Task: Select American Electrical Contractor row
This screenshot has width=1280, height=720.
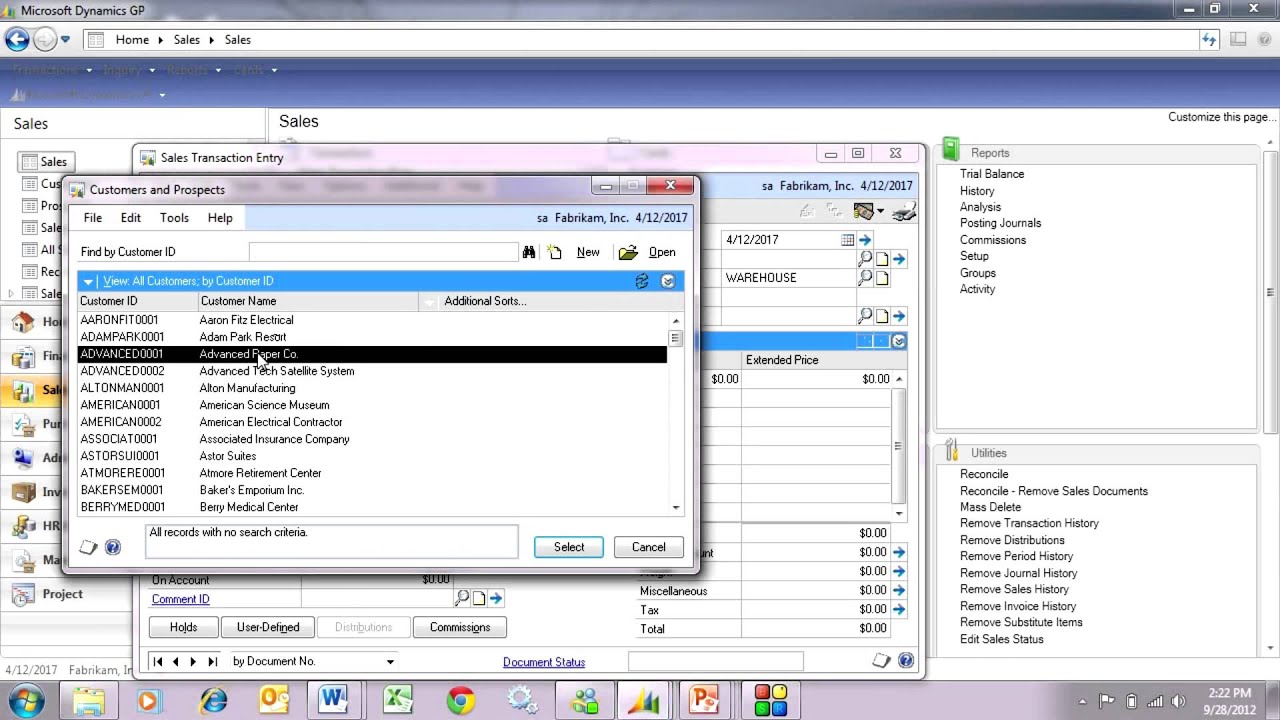Action: (372, 422)
